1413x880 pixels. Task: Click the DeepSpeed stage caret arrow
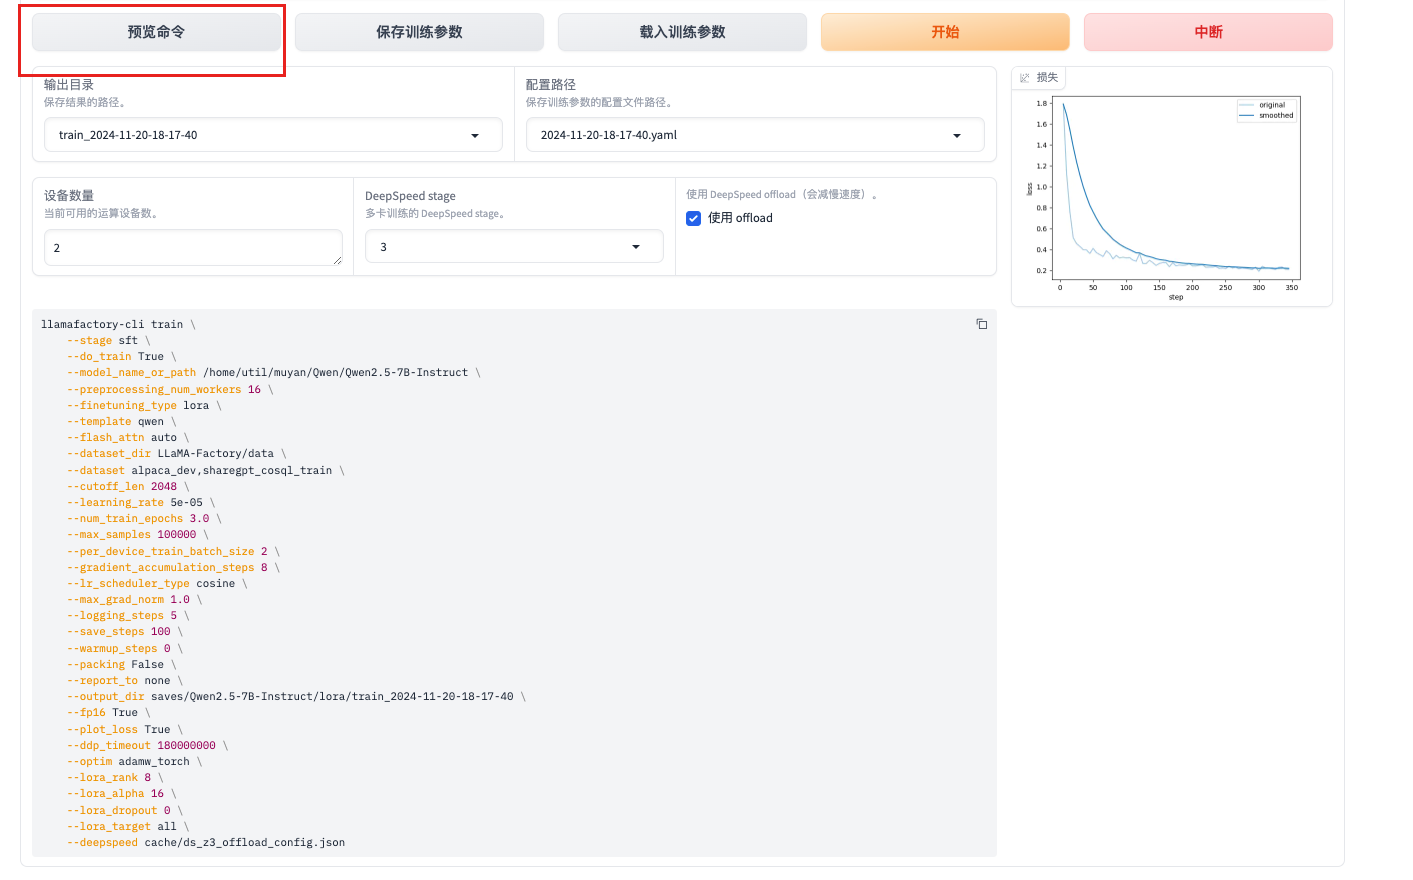coord(636,247)
